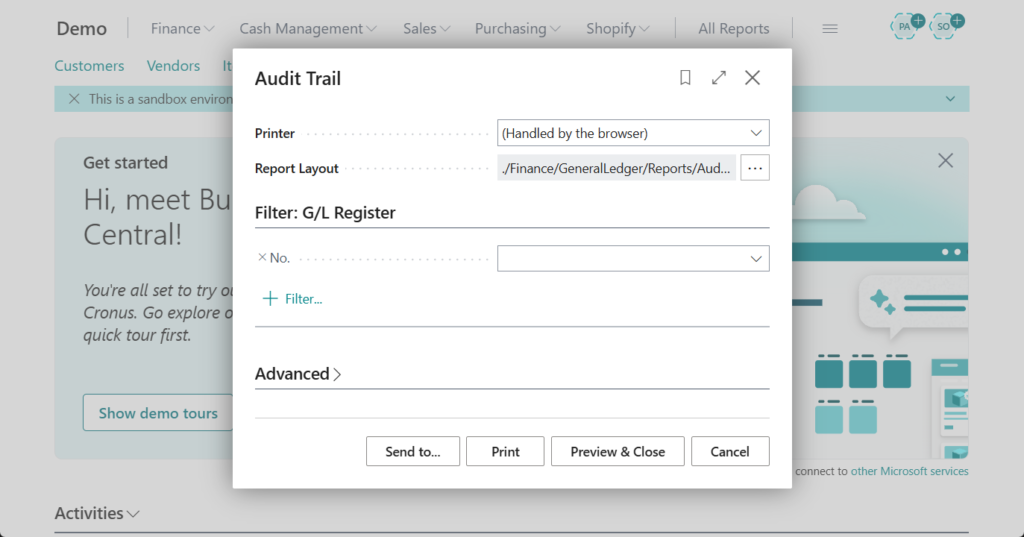Image resolution: width=1024 pixels, height=537 pixels.
Task: Expand the Advanced section
Action: [x=298, y=374]
